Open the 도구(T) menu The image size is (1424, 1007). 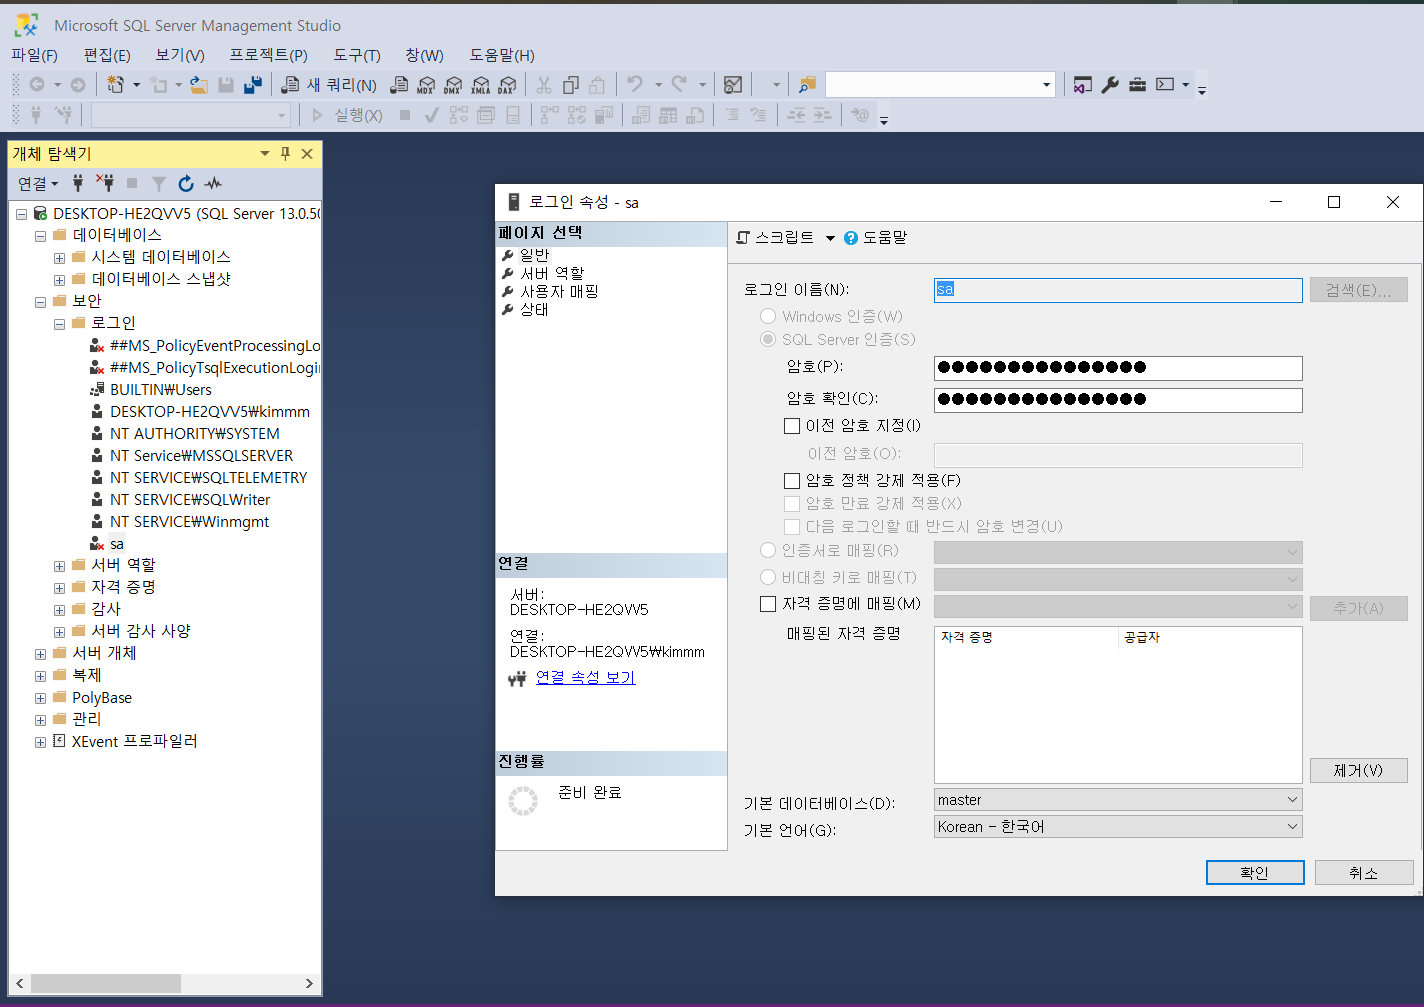coord(357,55)
